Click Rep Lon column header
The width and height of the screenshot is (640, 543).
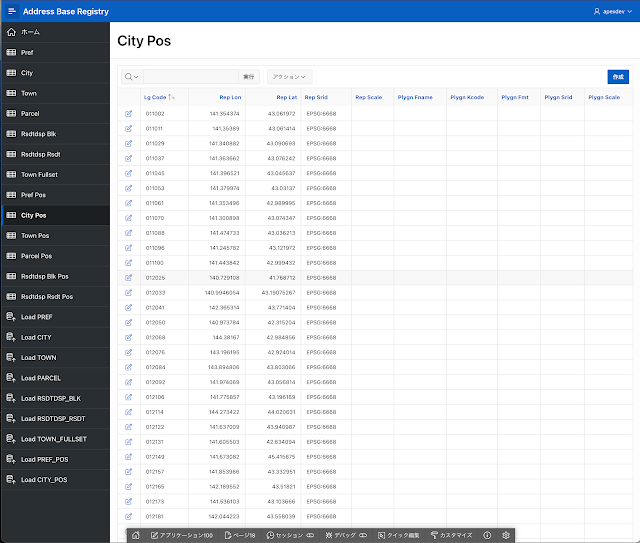(230, 97)
